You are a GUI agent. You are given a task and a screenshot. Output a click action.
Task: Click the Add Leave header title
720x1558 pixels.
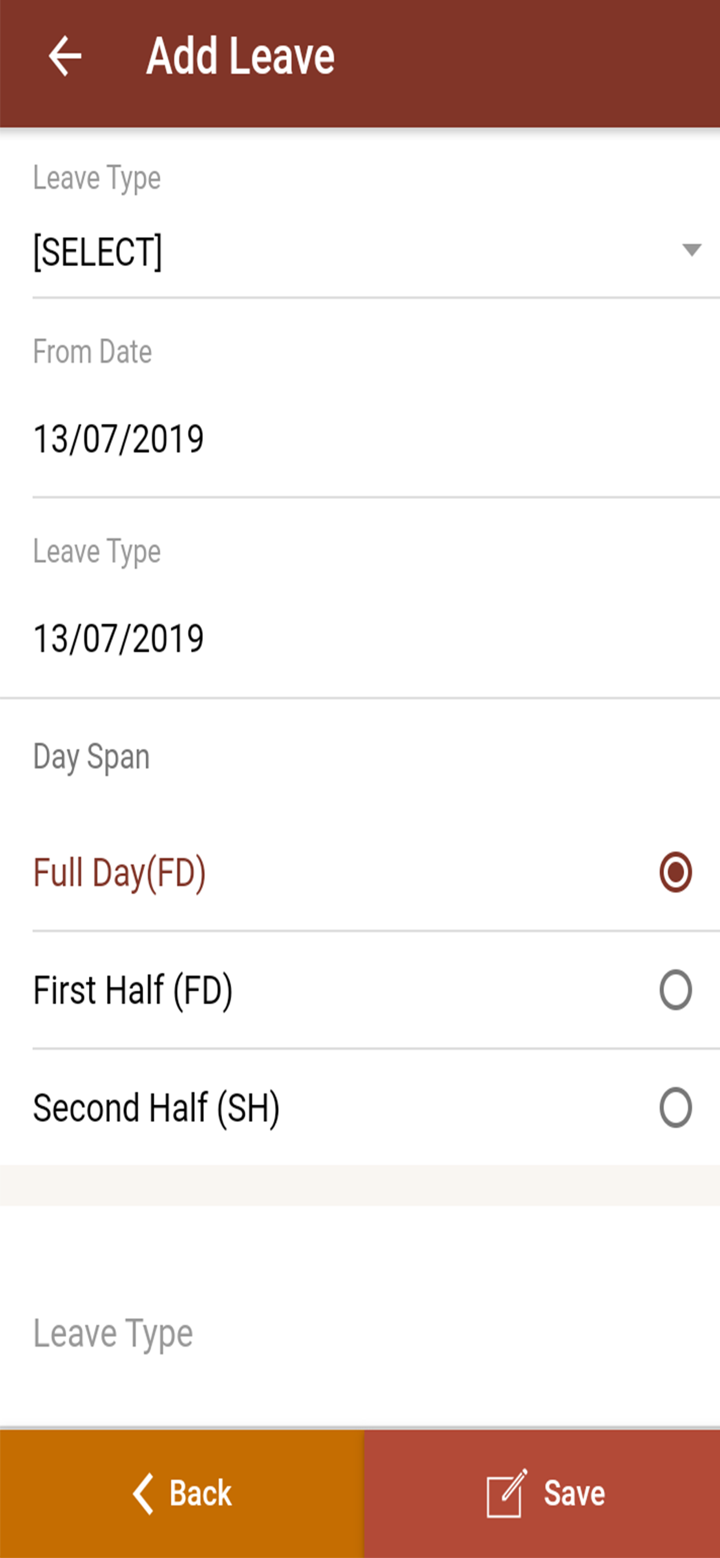point(240,57)
